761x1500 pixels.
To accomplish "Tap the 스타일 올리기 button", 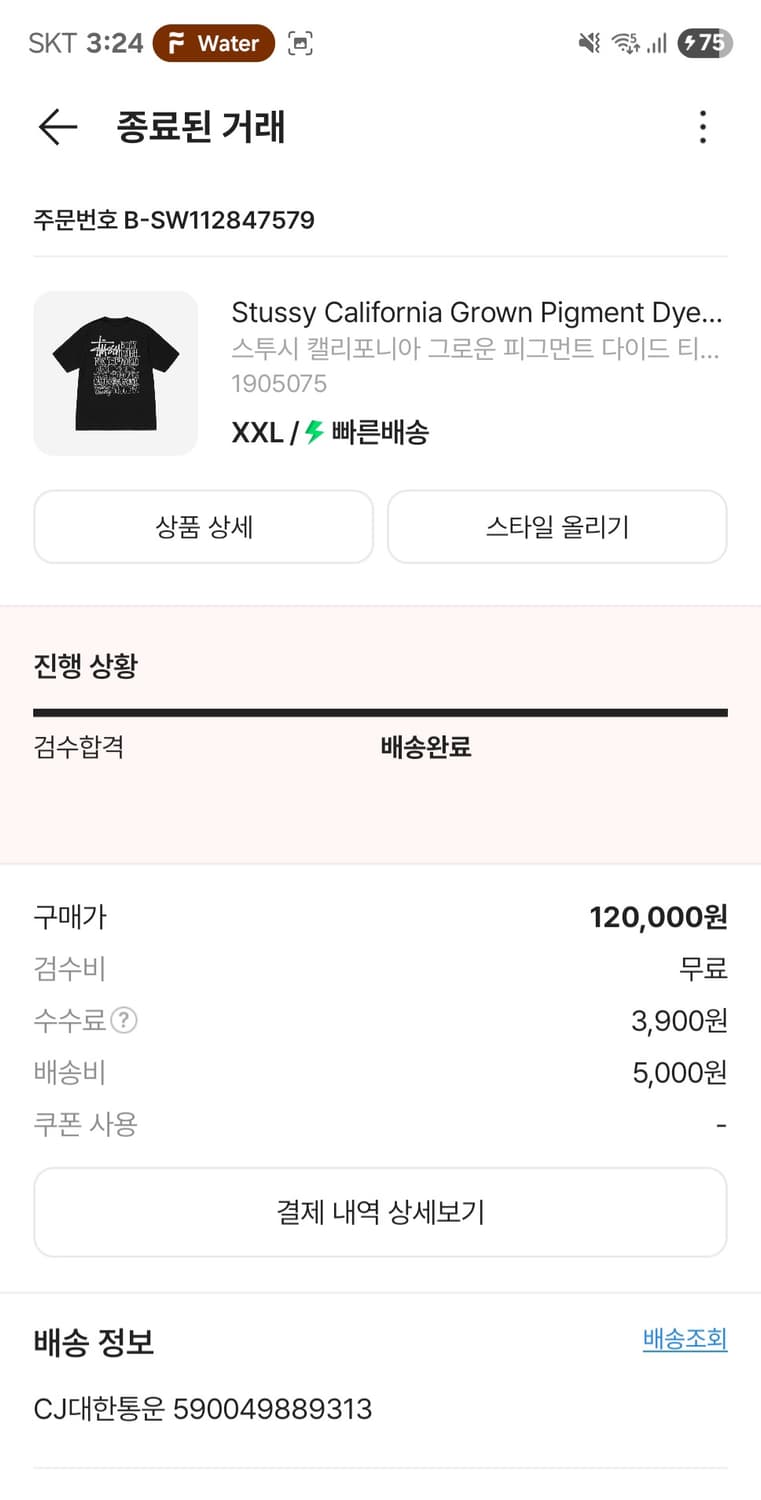I will click(x=557, y=527).
